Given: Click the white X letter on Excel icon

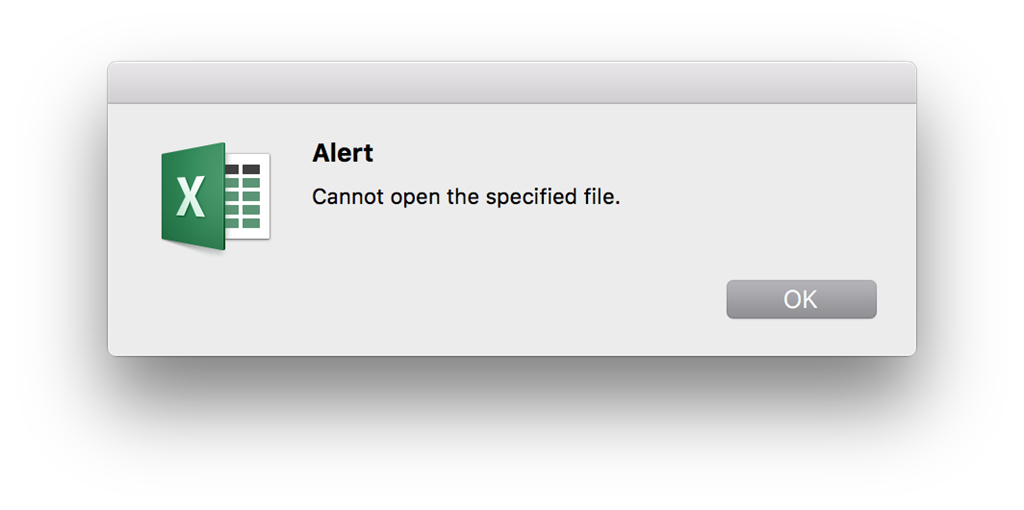Looking at the screenshot, I should coord(190,197).
